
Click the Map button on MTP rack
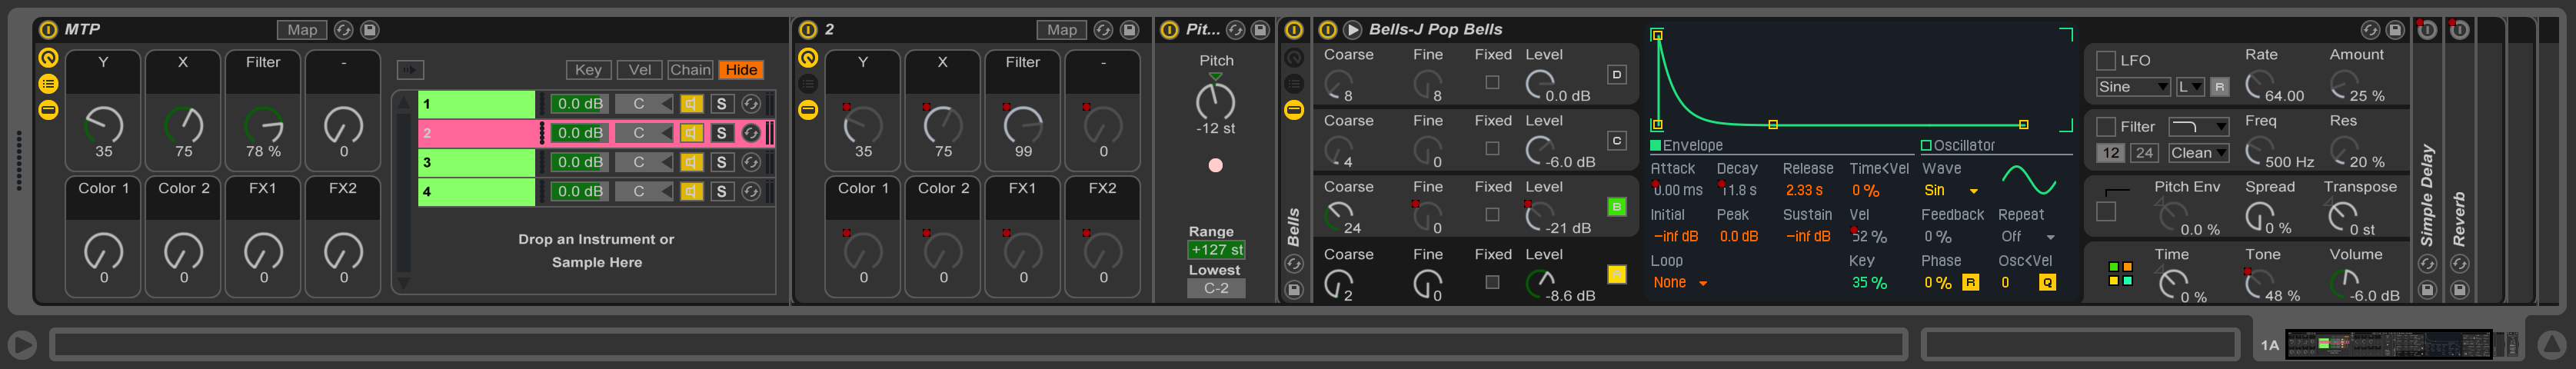[x=301, y=30]
